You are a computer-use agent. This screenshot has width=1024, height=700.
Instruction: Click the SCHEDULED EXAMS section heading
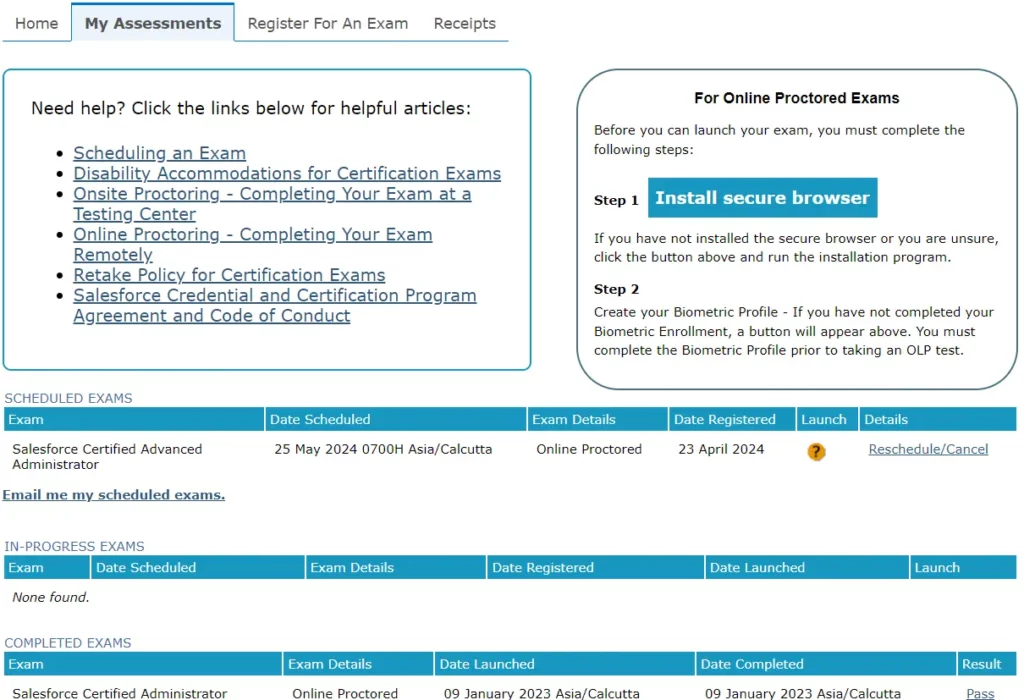[68, 398]
